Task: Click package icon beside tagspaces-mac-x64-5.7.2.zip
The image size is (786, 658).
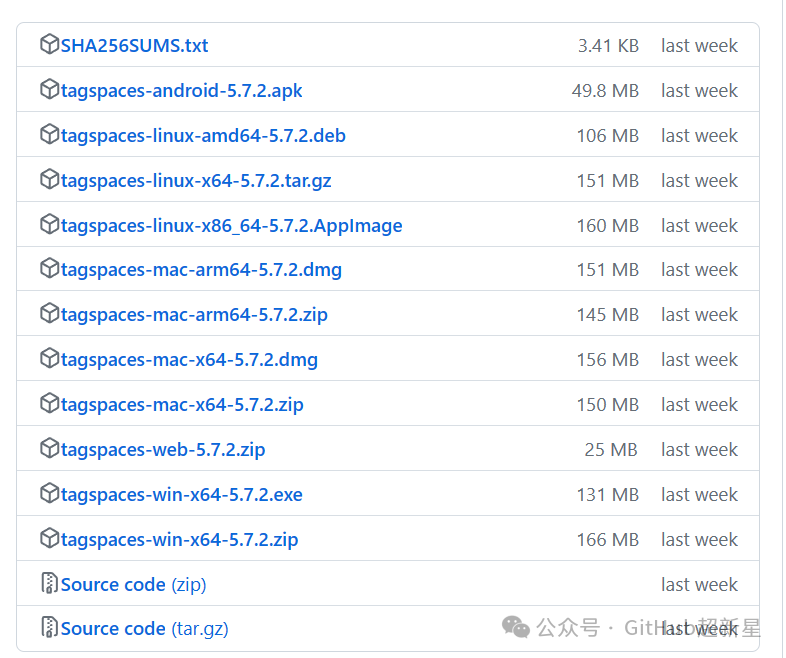Action: (x=49, y=403)
